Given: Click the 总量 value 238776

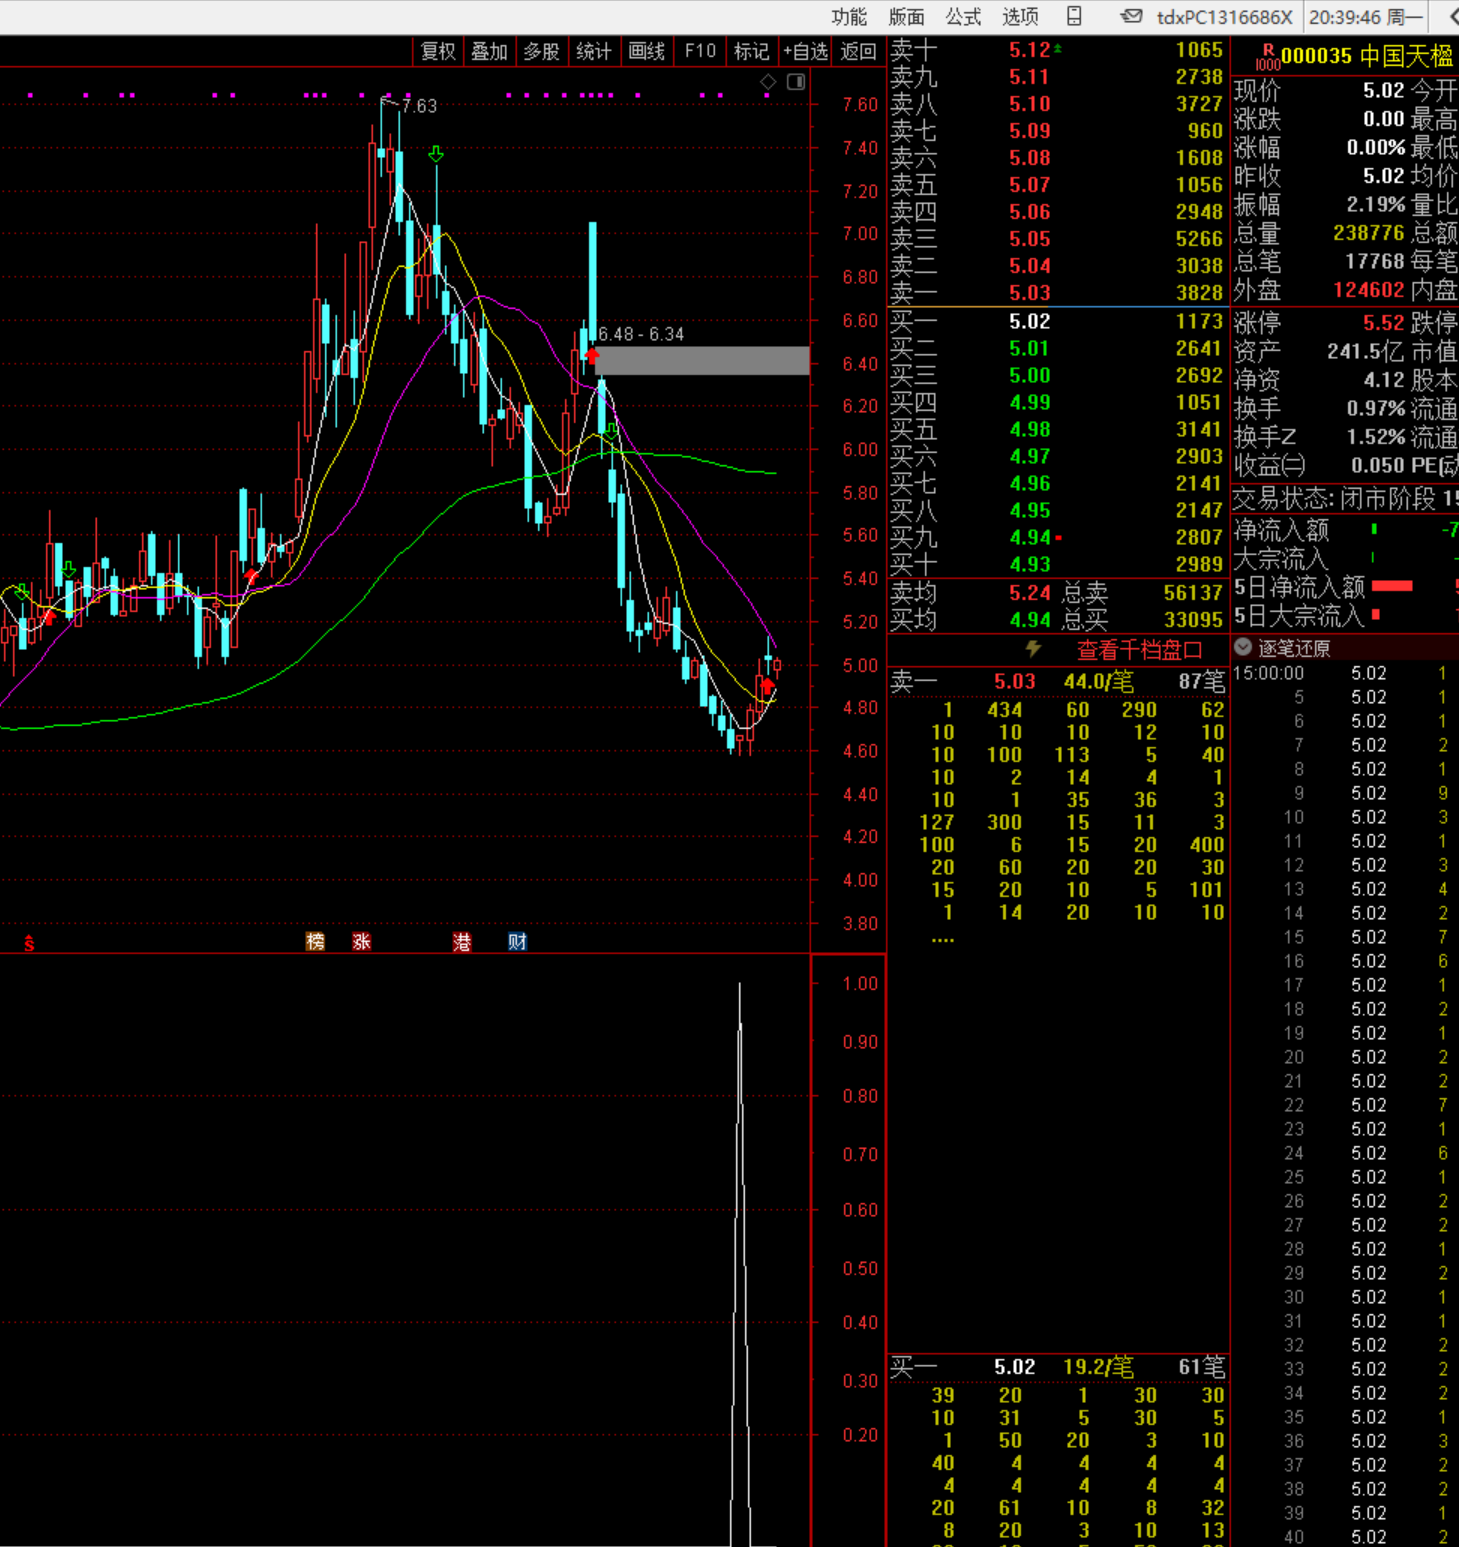Looking at the screenshot, I should (1369, 233).
